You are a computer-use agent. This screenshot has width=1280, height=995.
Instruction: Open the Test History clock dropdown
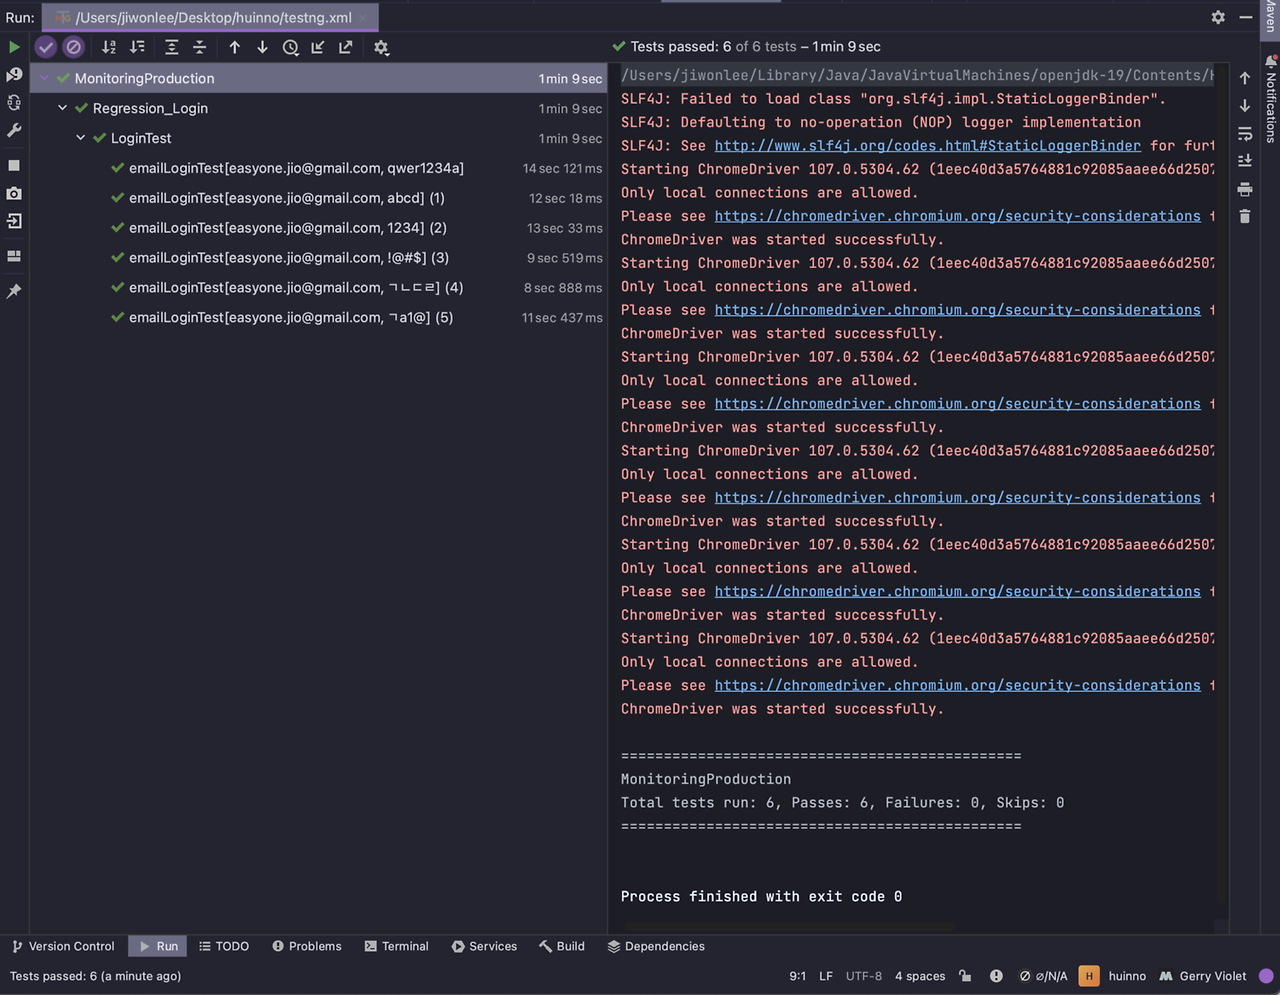tap(291, 47)
